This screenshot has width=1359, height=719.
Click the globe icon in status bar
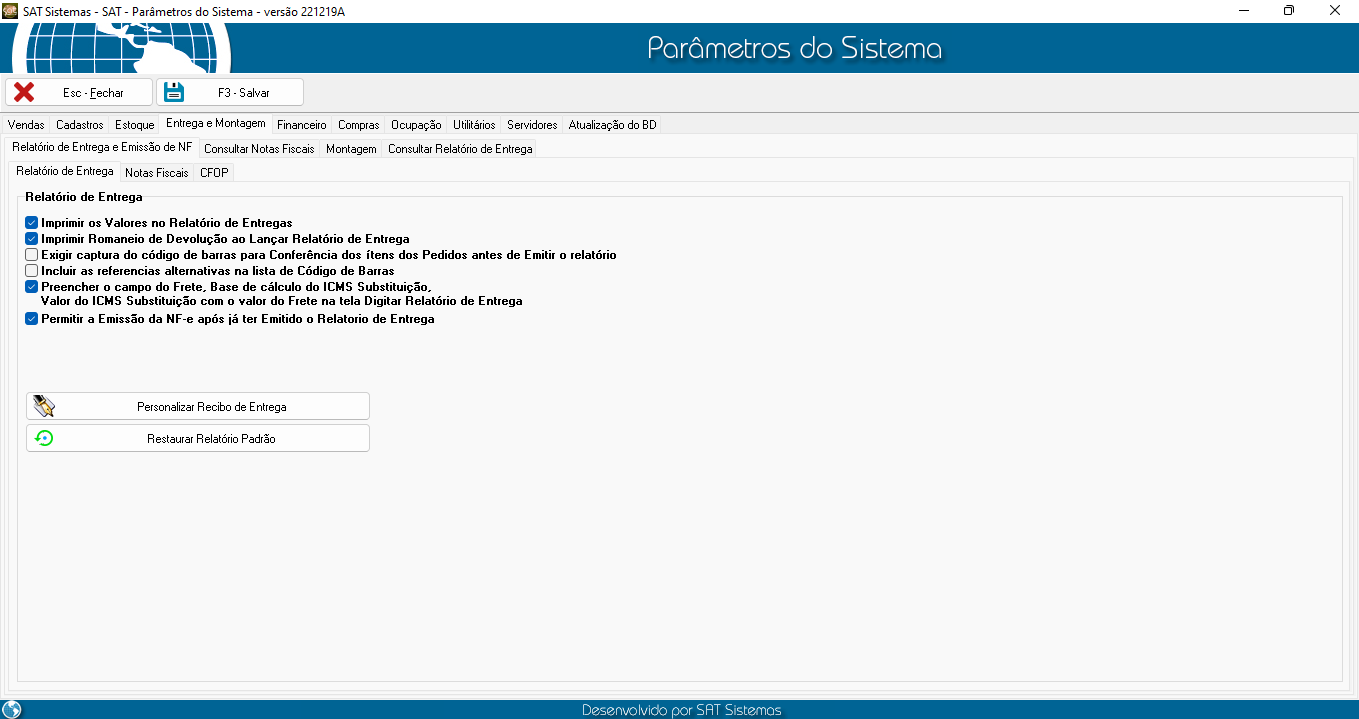12,709
